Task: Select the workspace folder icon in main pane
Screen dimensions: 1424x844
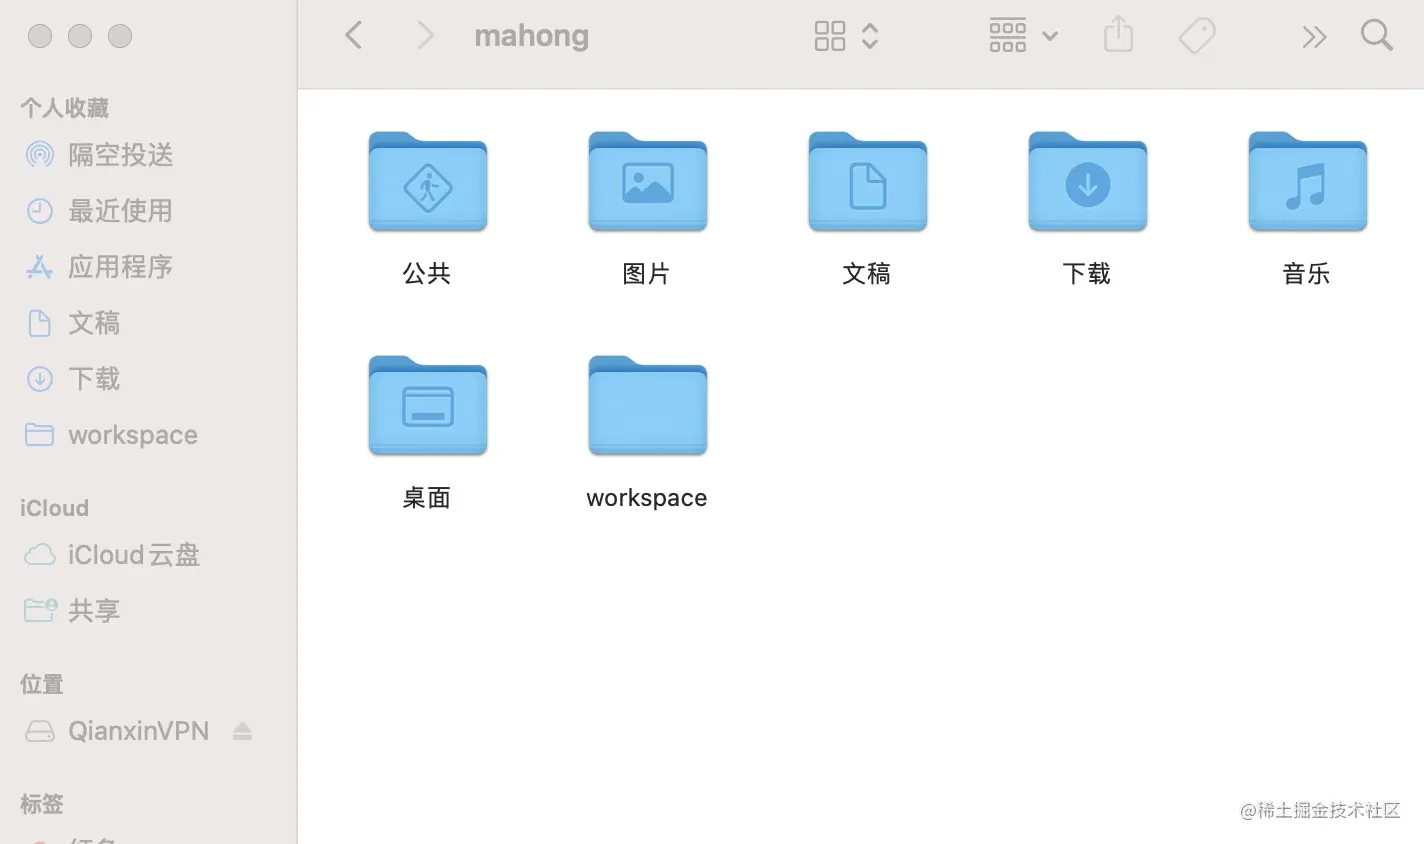Action: pos(648,406)
